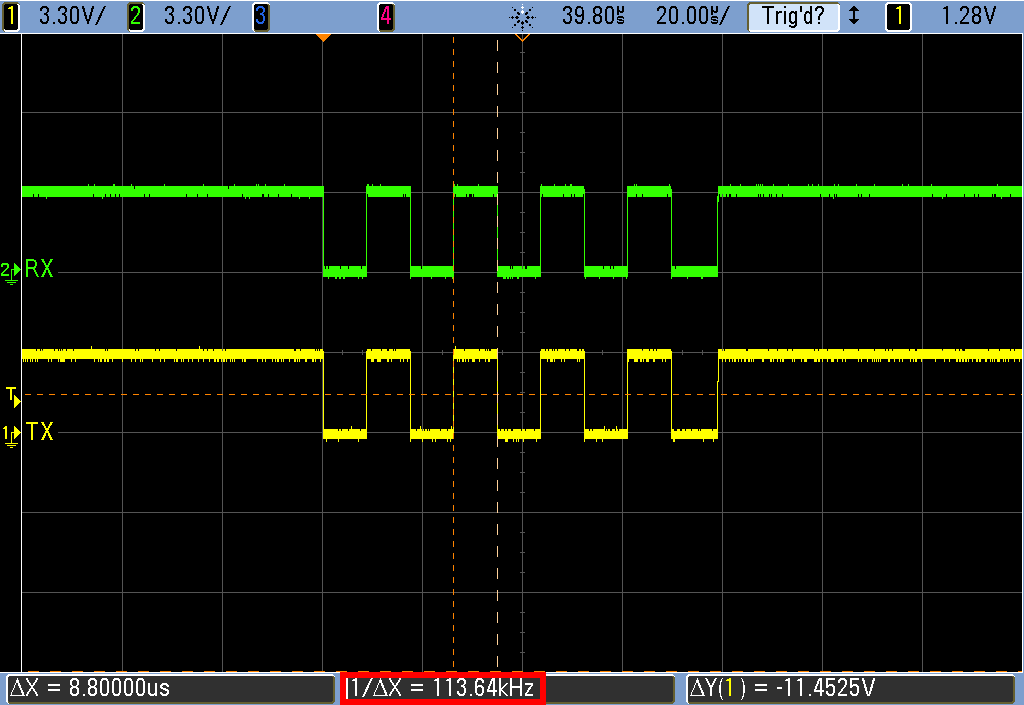Screen dimensions: 1024x705
Task: Click the Trig'd? status button
Action: tap(792, 16)
